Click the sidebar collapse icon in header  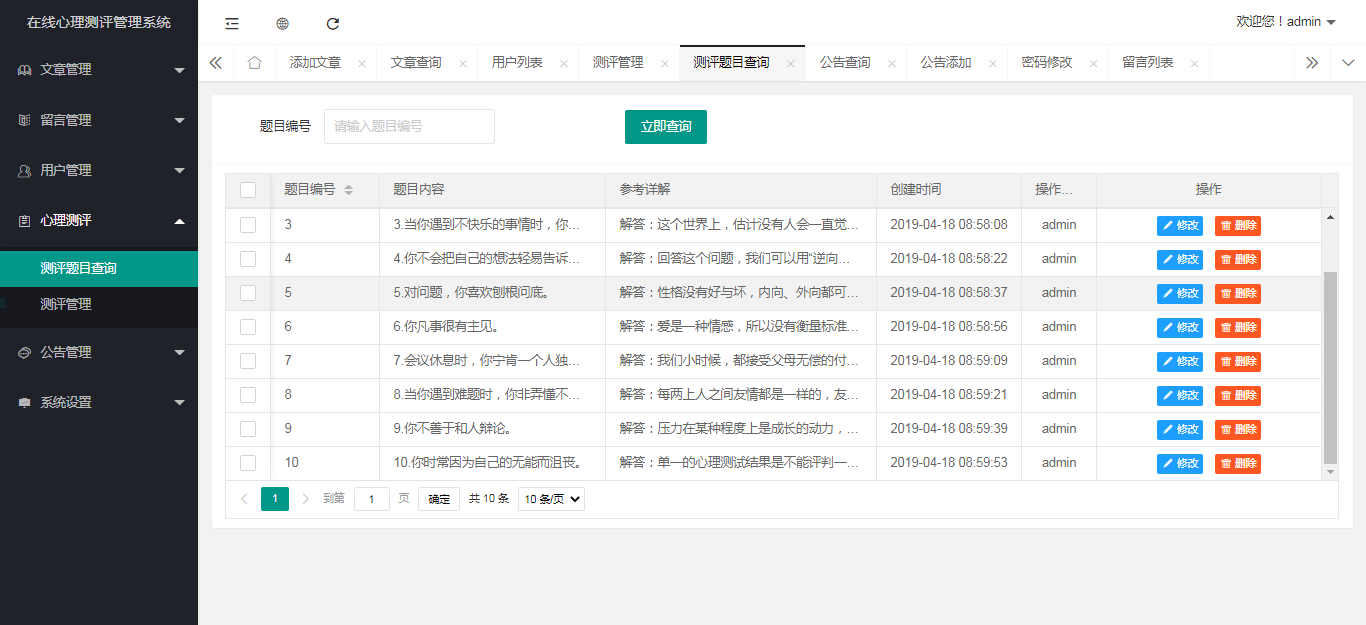232,23
